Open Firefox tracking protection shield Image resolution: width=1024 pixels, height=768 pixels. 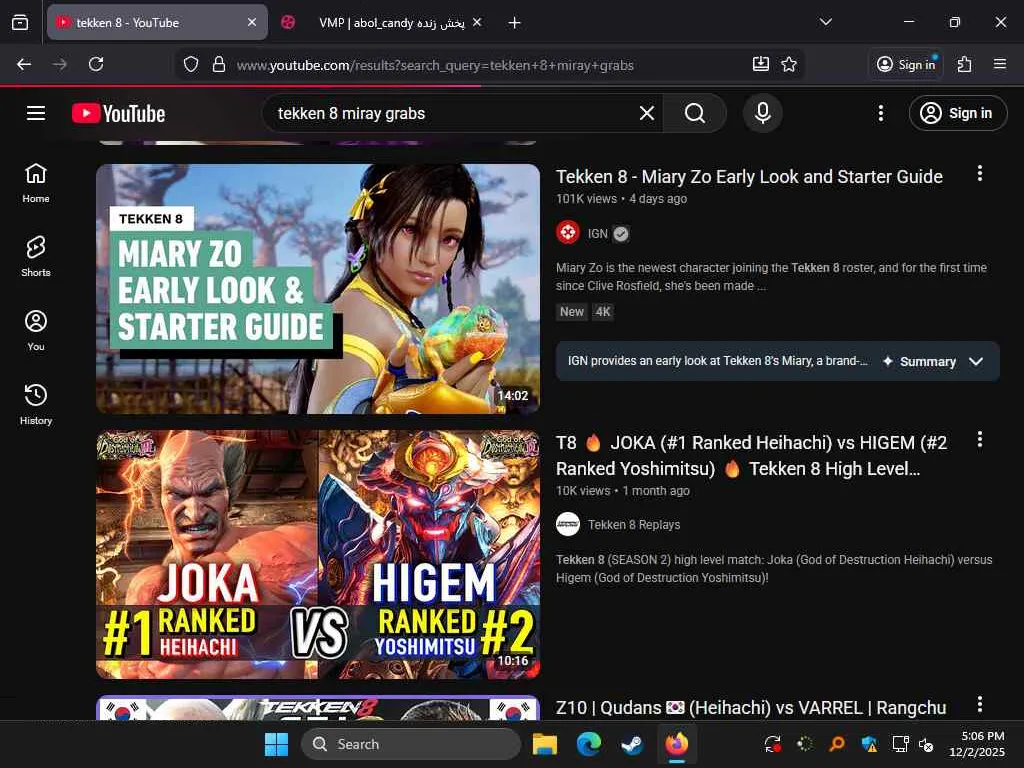click(x=190, y=65)
